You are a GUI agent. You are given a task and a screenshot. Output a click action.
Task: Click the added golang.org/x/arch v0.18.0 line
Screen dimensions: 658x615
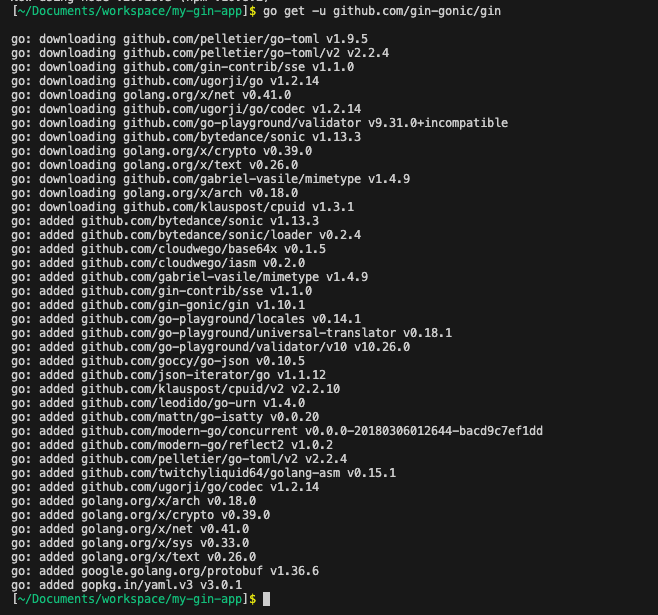coord(133,501)
